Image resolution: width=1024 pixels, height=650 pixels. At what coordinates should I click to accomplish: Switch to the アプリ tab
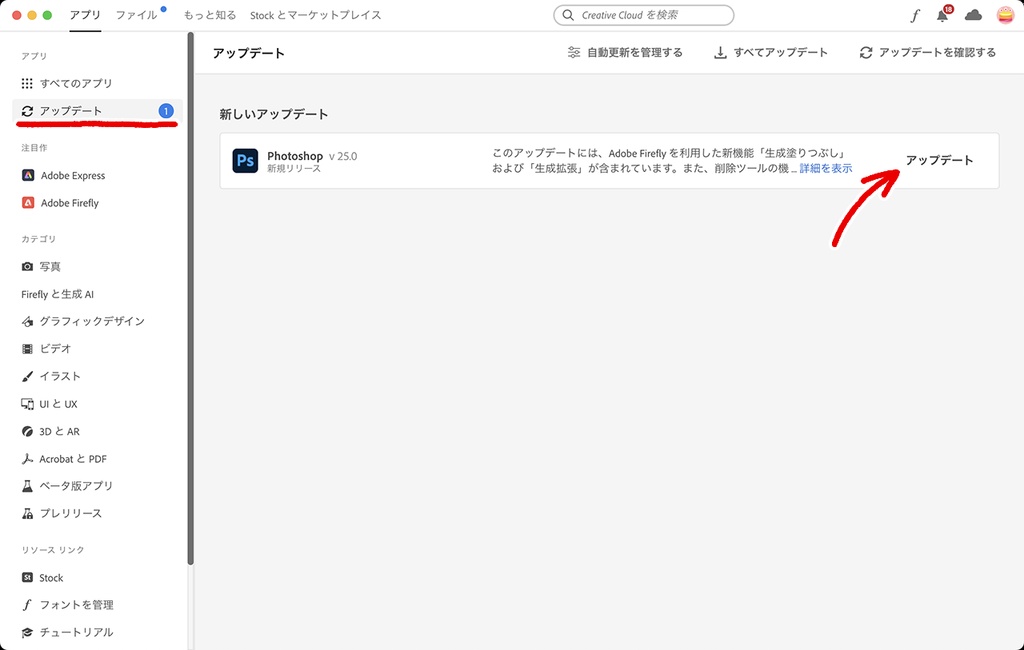coord(85,15)
